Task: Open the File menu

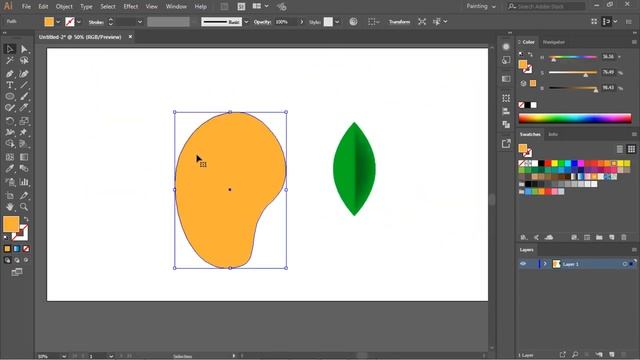Action: [26, 7]
